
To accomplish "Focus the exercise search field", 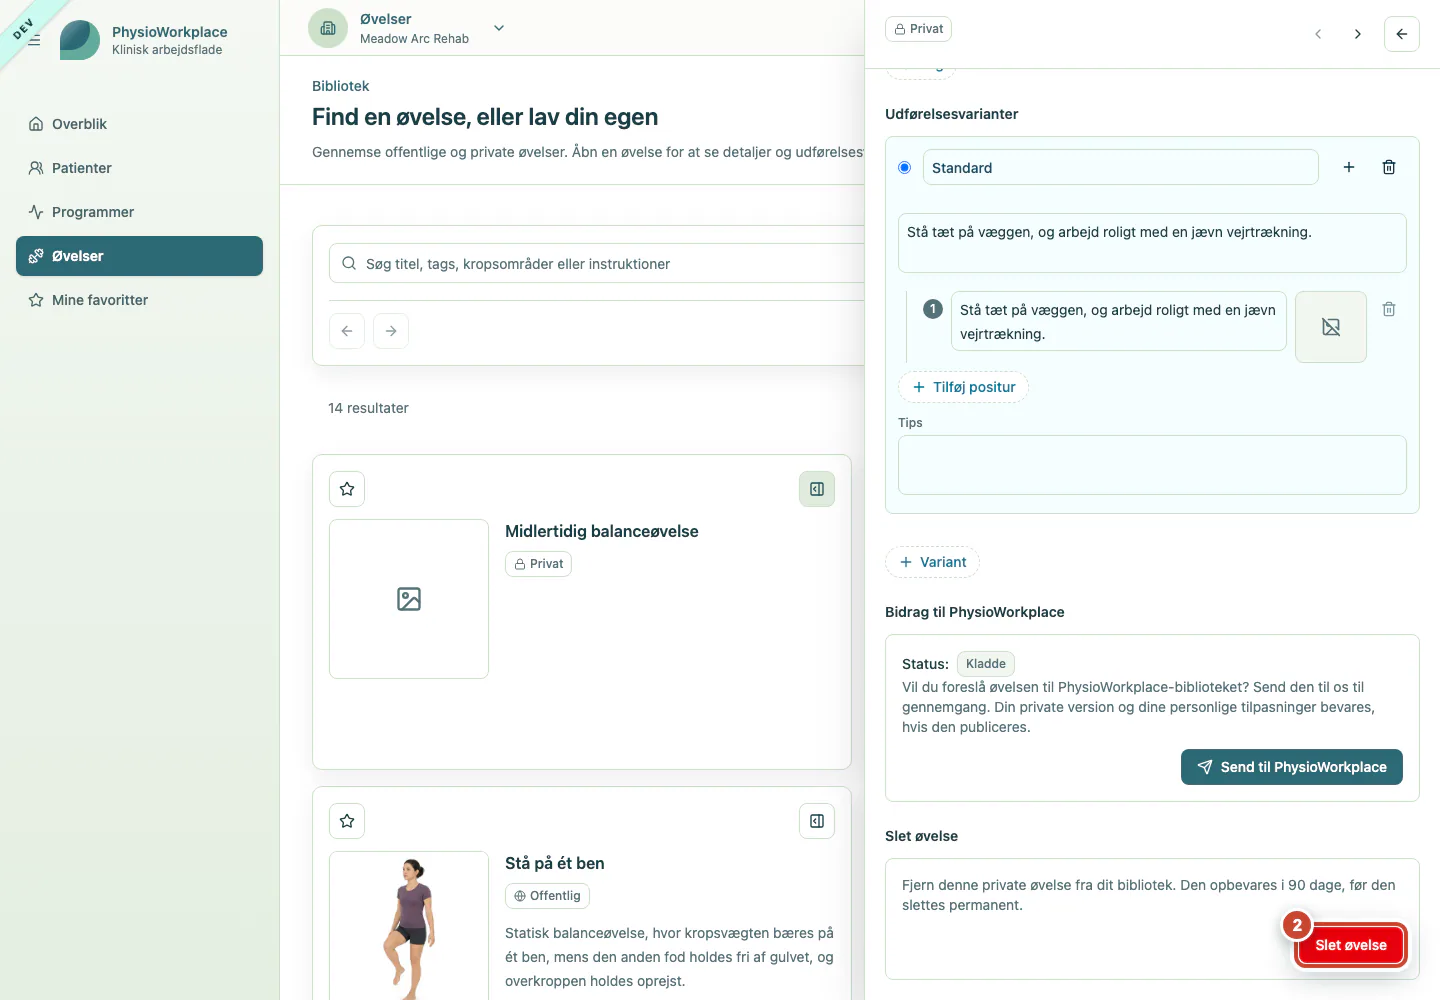I will (600, 264).
